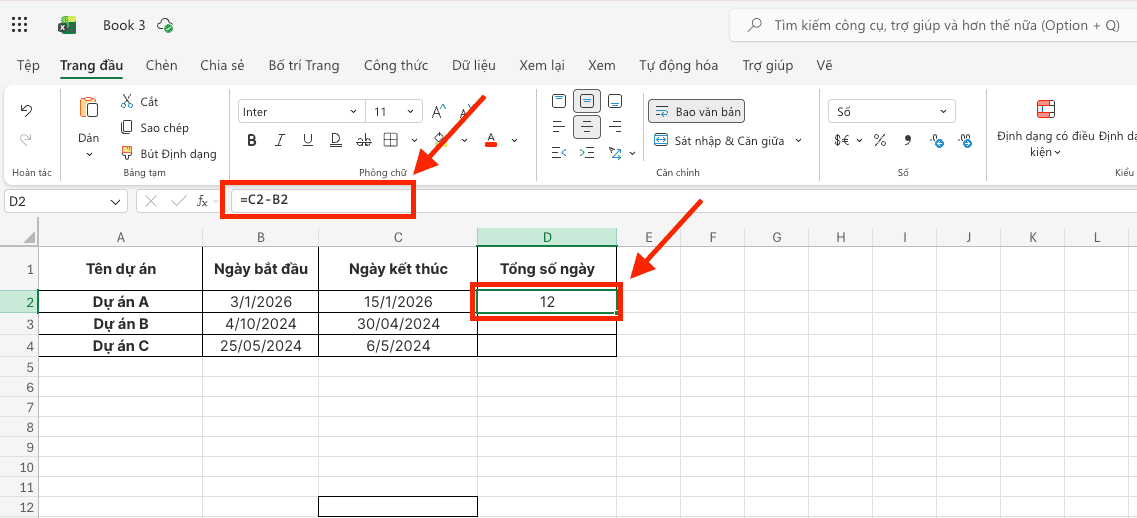The height and width of the screenshot is (518, 1137).
Task: Undo the last action
Action: (x=26, y=111)
